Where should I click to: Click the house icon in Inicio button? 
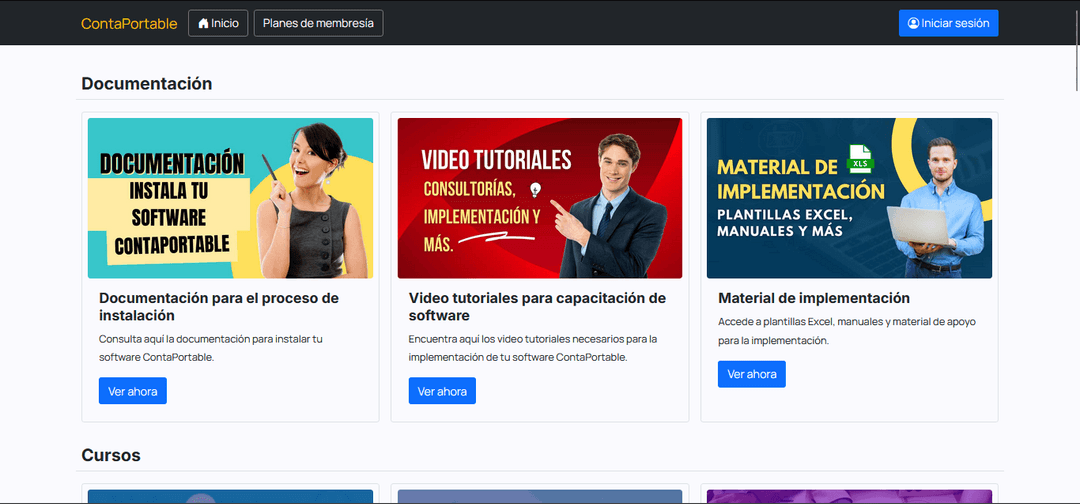pyautogui.click(x=203, y=23)
